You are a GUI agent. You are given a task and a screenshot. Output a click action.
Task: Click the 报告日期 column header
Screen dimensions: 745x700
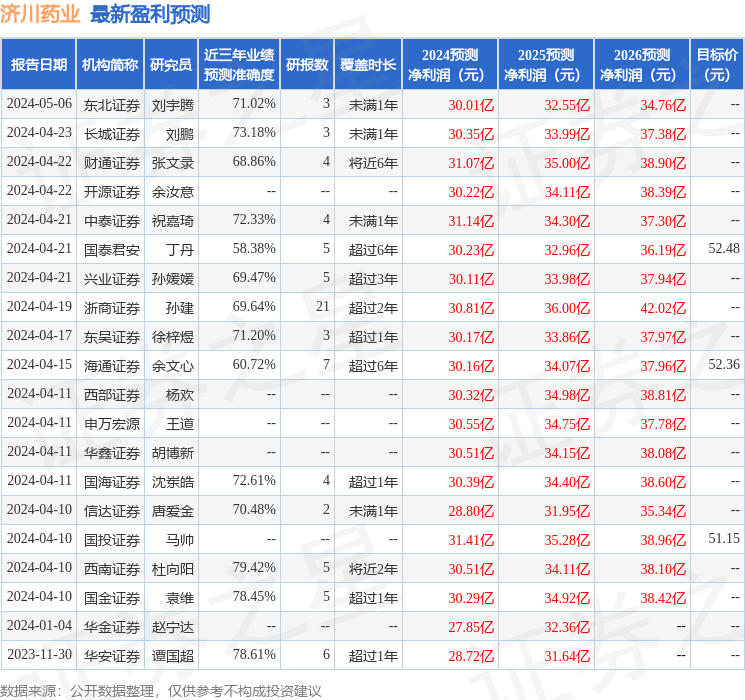tap(38, 65)
